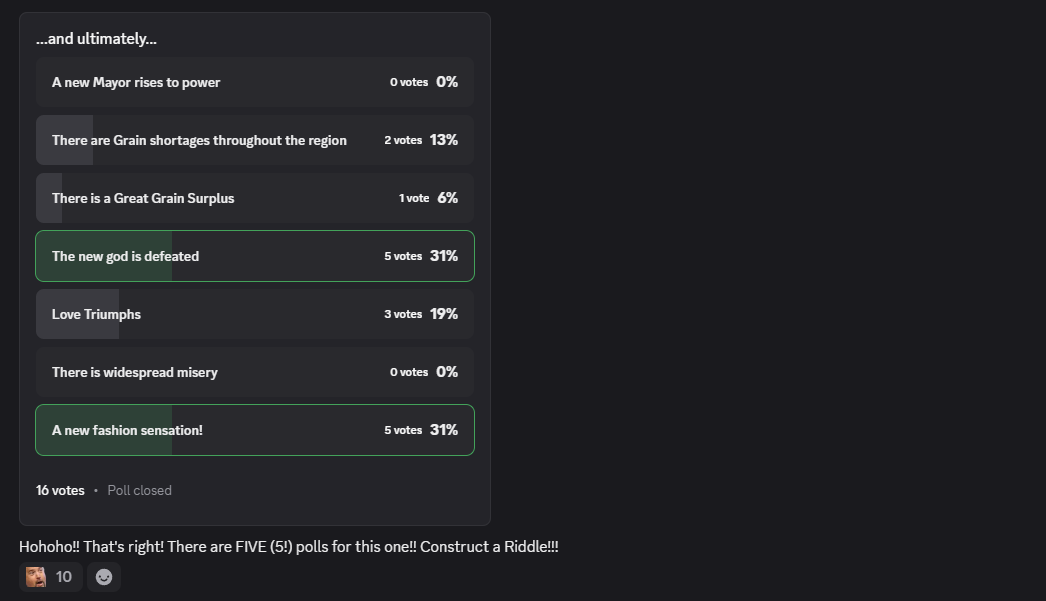Click the 'Poll closed' status text
The height and width of the screenshot is (601, 1046).
[139, 490]
